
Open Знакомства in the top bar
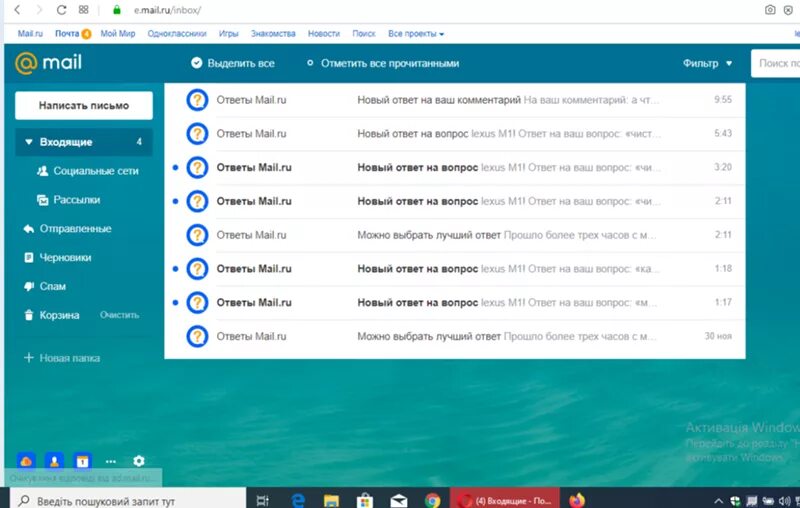[x=273, y=34]
